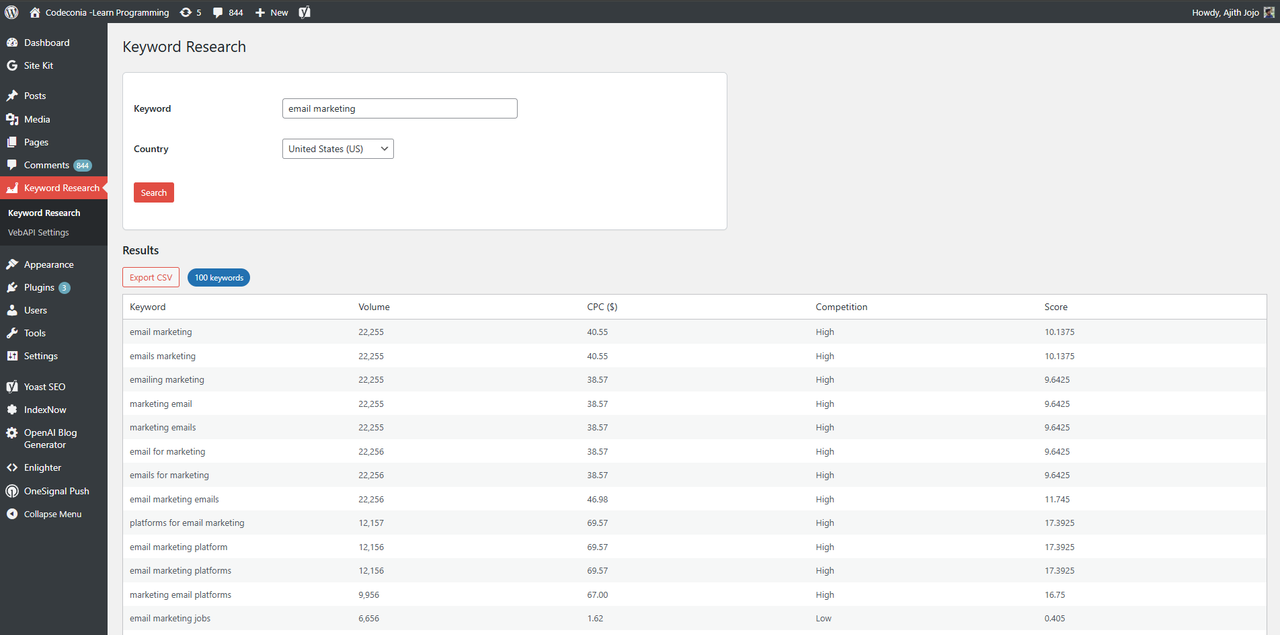
Task: Click the Site Kit G icon
Action: pyautogui.click(x=12, y=65)
